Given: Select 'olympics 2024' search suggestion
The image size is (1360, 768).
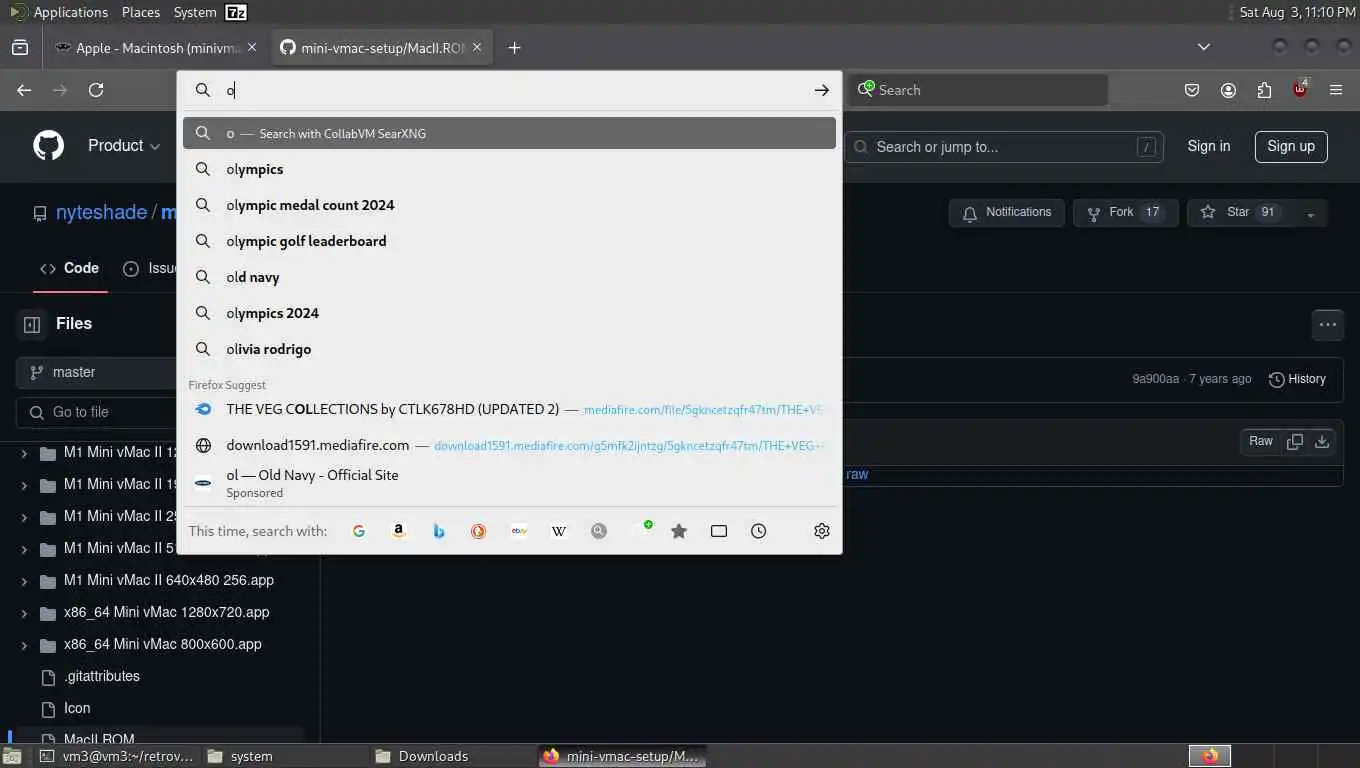Looking at the screenshot, I should point(509,313).
